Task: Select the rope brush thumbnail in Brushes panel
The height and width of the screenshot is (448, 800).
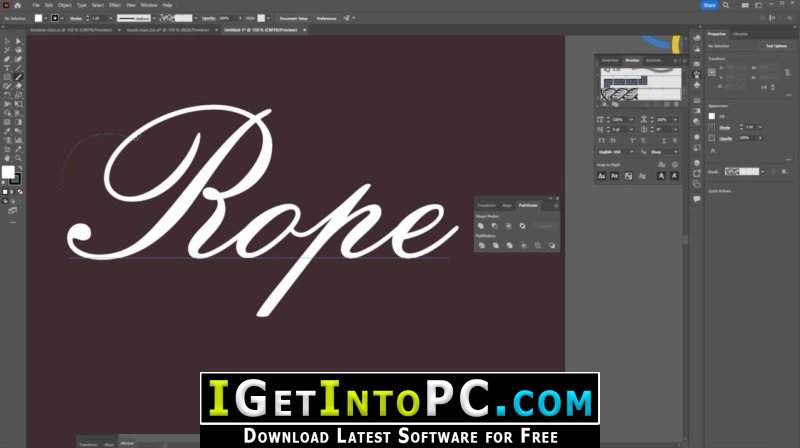Action: point(619,94)
